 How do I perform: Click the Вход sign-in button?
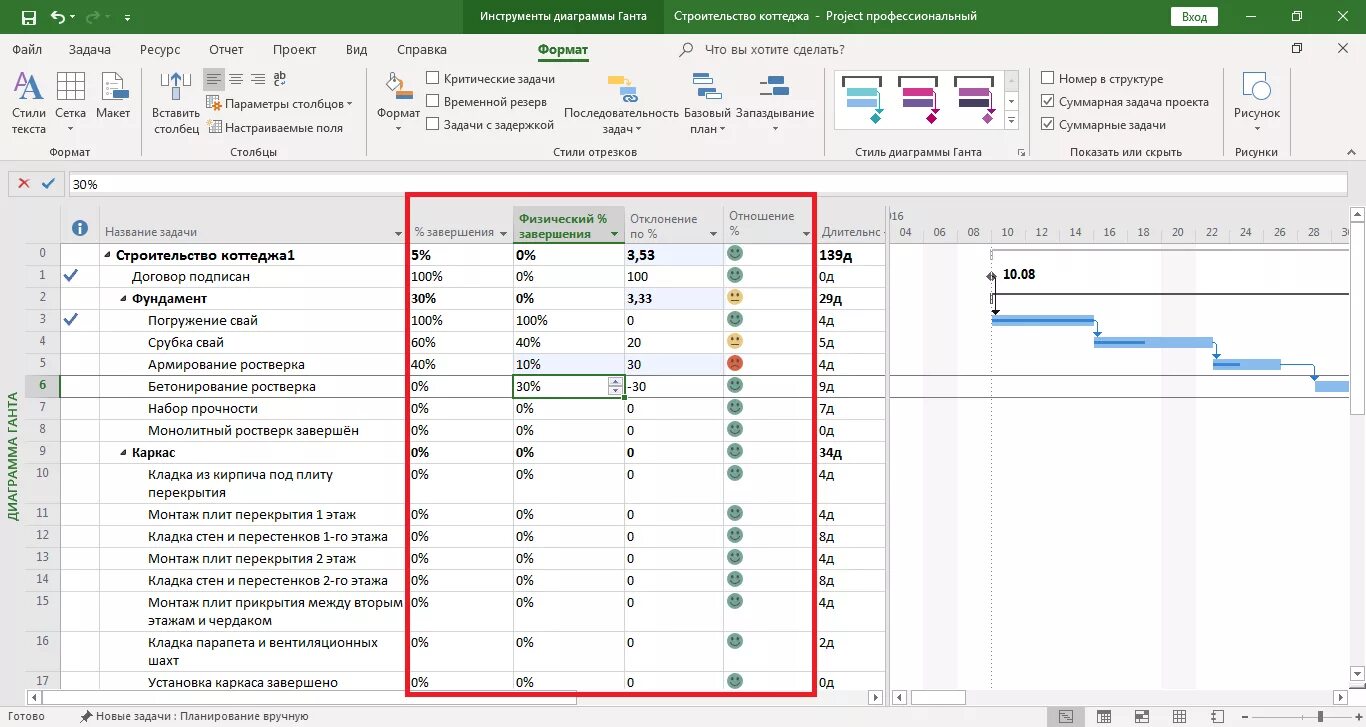pyautogui.click(x=1194, y=17)
